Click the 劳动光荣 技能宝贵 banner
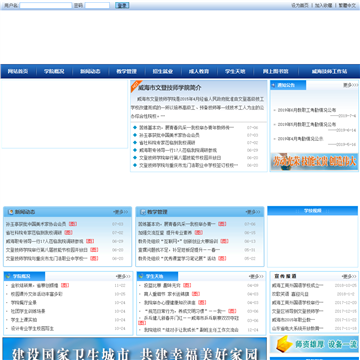The height and width of the screenshot is (360, 360). pos(314,162)
